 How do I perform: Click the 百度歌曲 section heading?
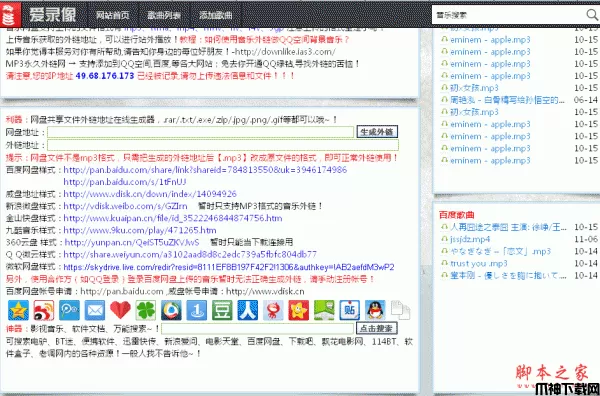(x=457, y=215)
